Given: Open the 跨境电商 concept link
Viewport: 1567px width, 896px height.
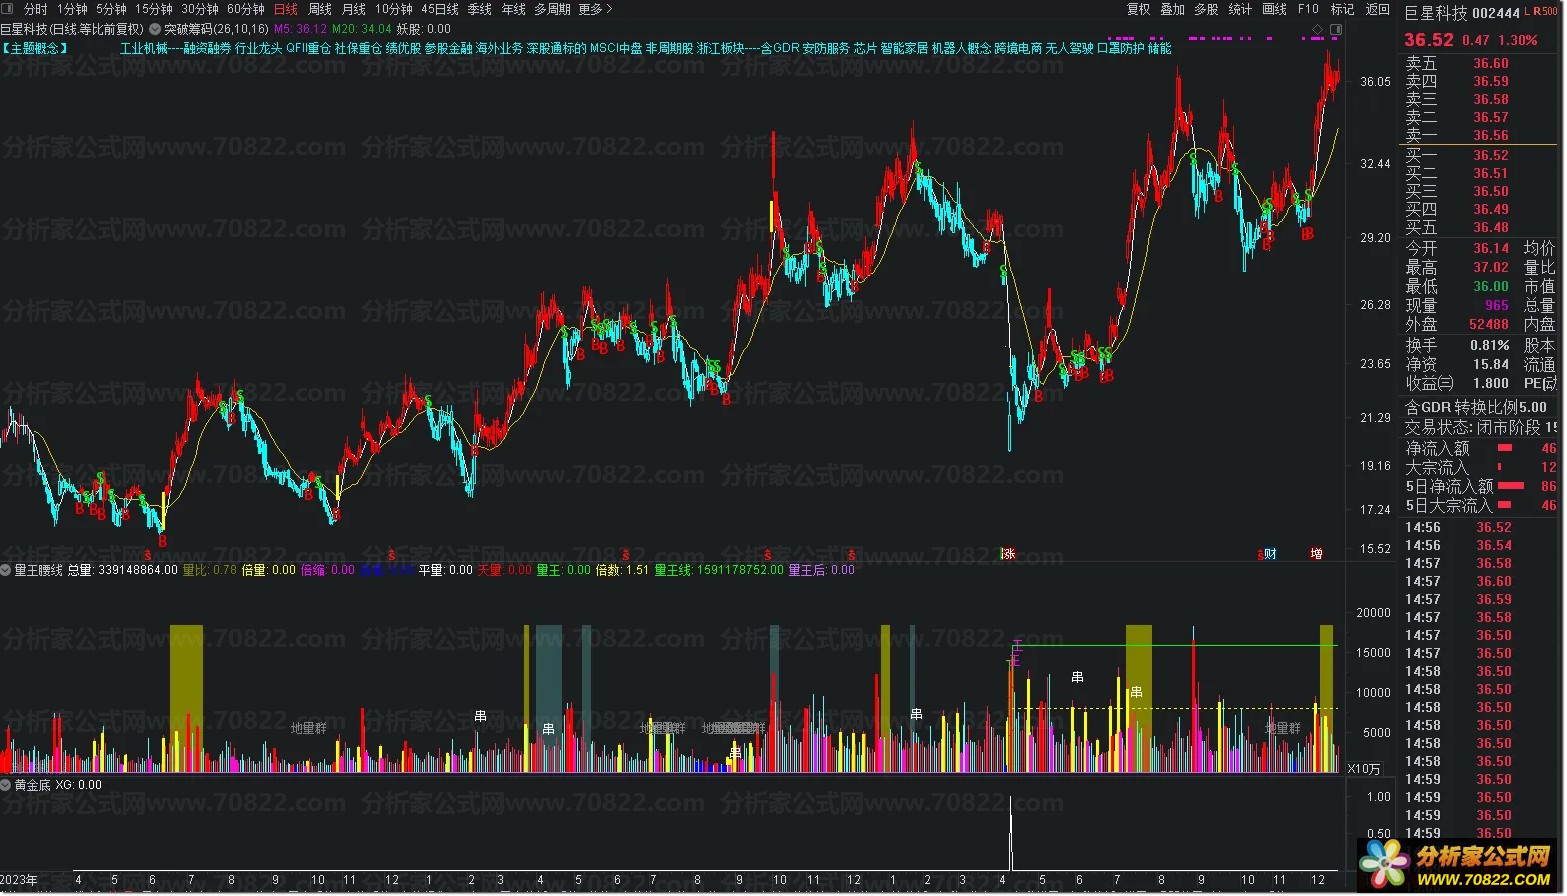Looking at the screenshot, I should [x=1018, y=48].
